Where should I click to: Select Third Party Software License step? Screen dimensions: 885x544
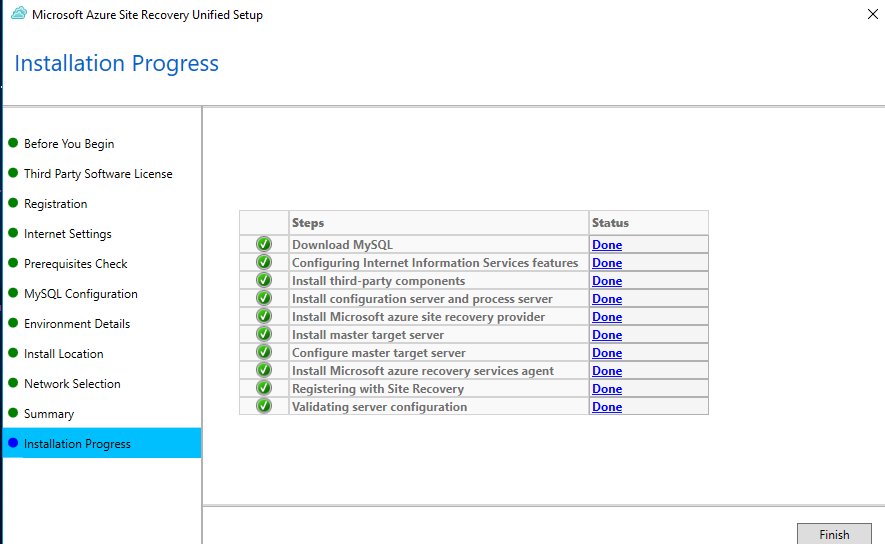98,174
